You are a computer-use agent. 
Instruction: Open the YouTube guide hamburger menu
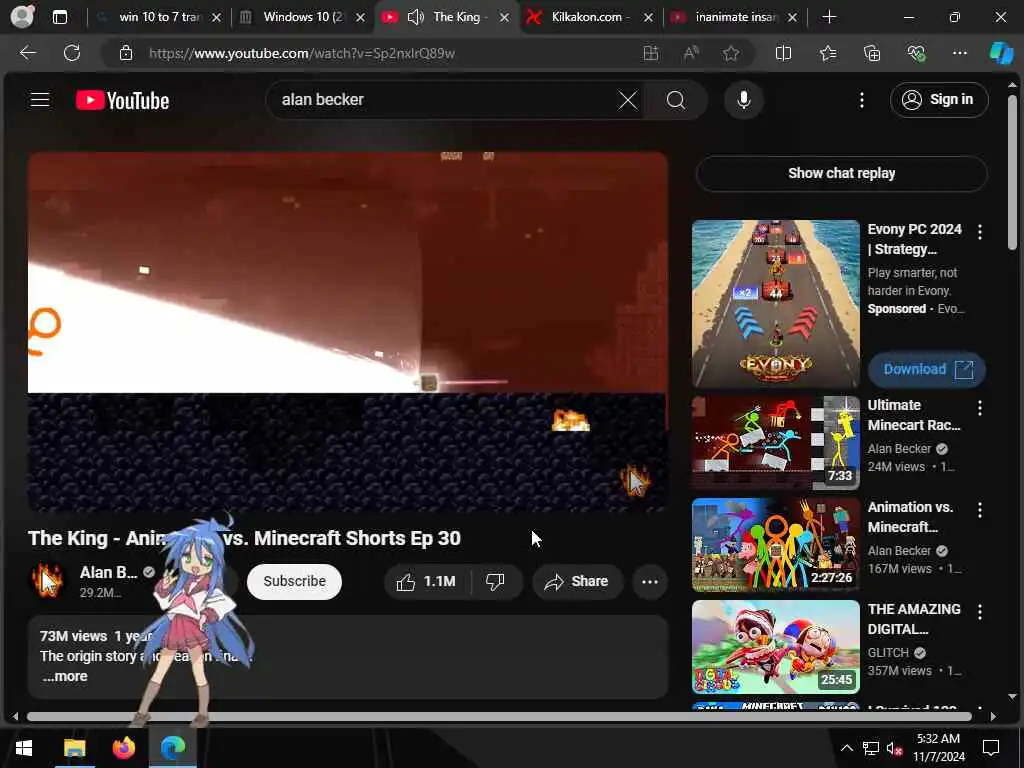pos(40,99)
